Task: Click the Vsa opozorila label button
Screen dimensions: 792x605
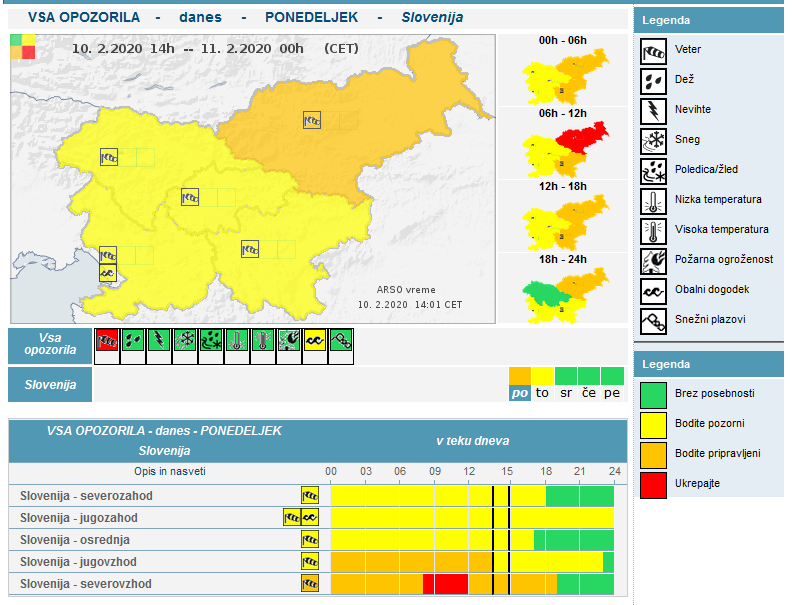Action: (50, 346)
